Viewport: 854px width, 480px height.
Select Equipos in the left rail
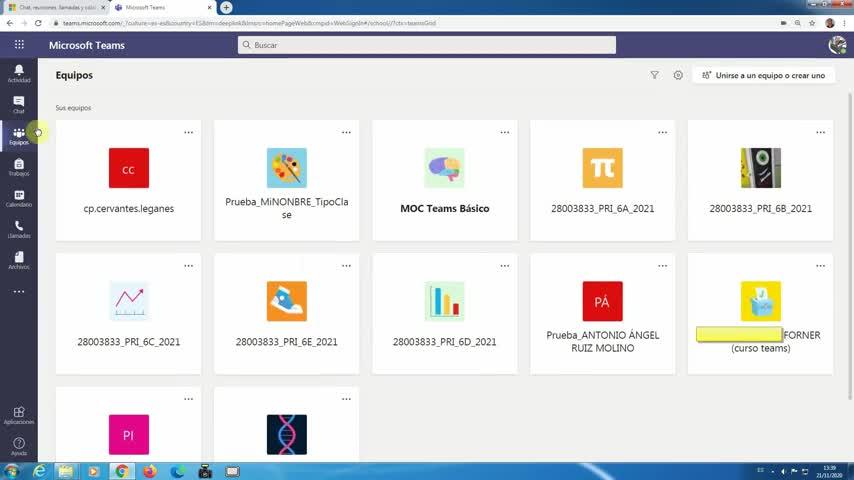pos(19,136)
